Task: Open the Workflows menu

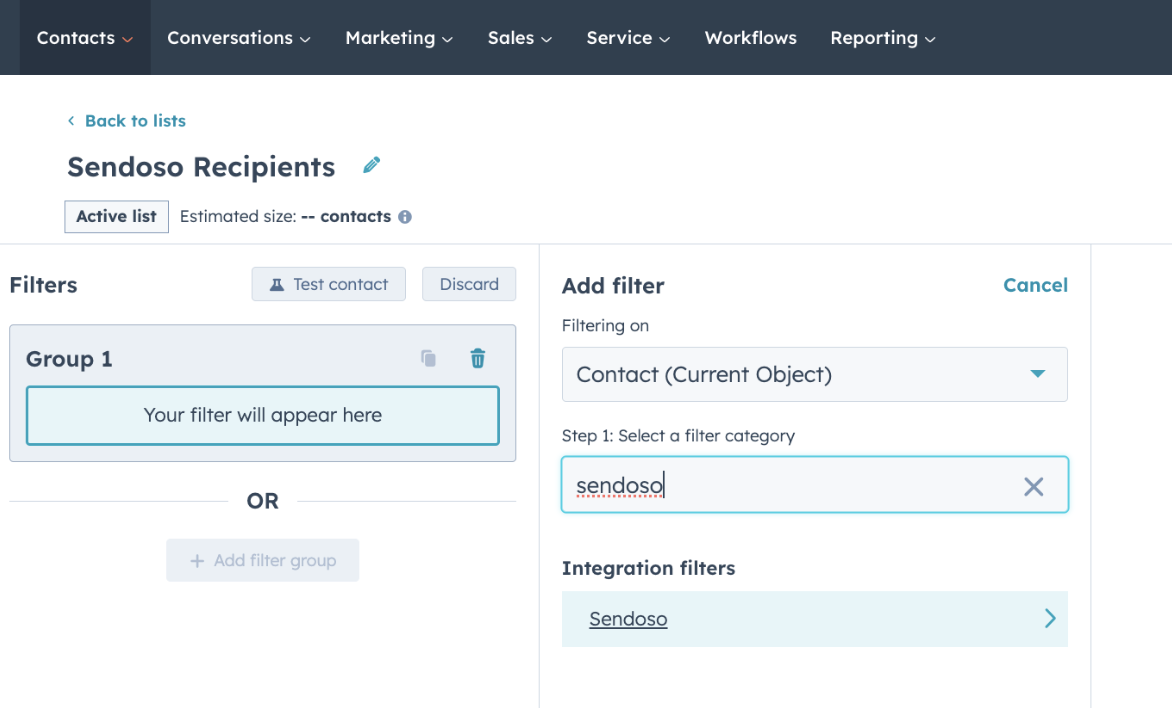Action: 750,38
